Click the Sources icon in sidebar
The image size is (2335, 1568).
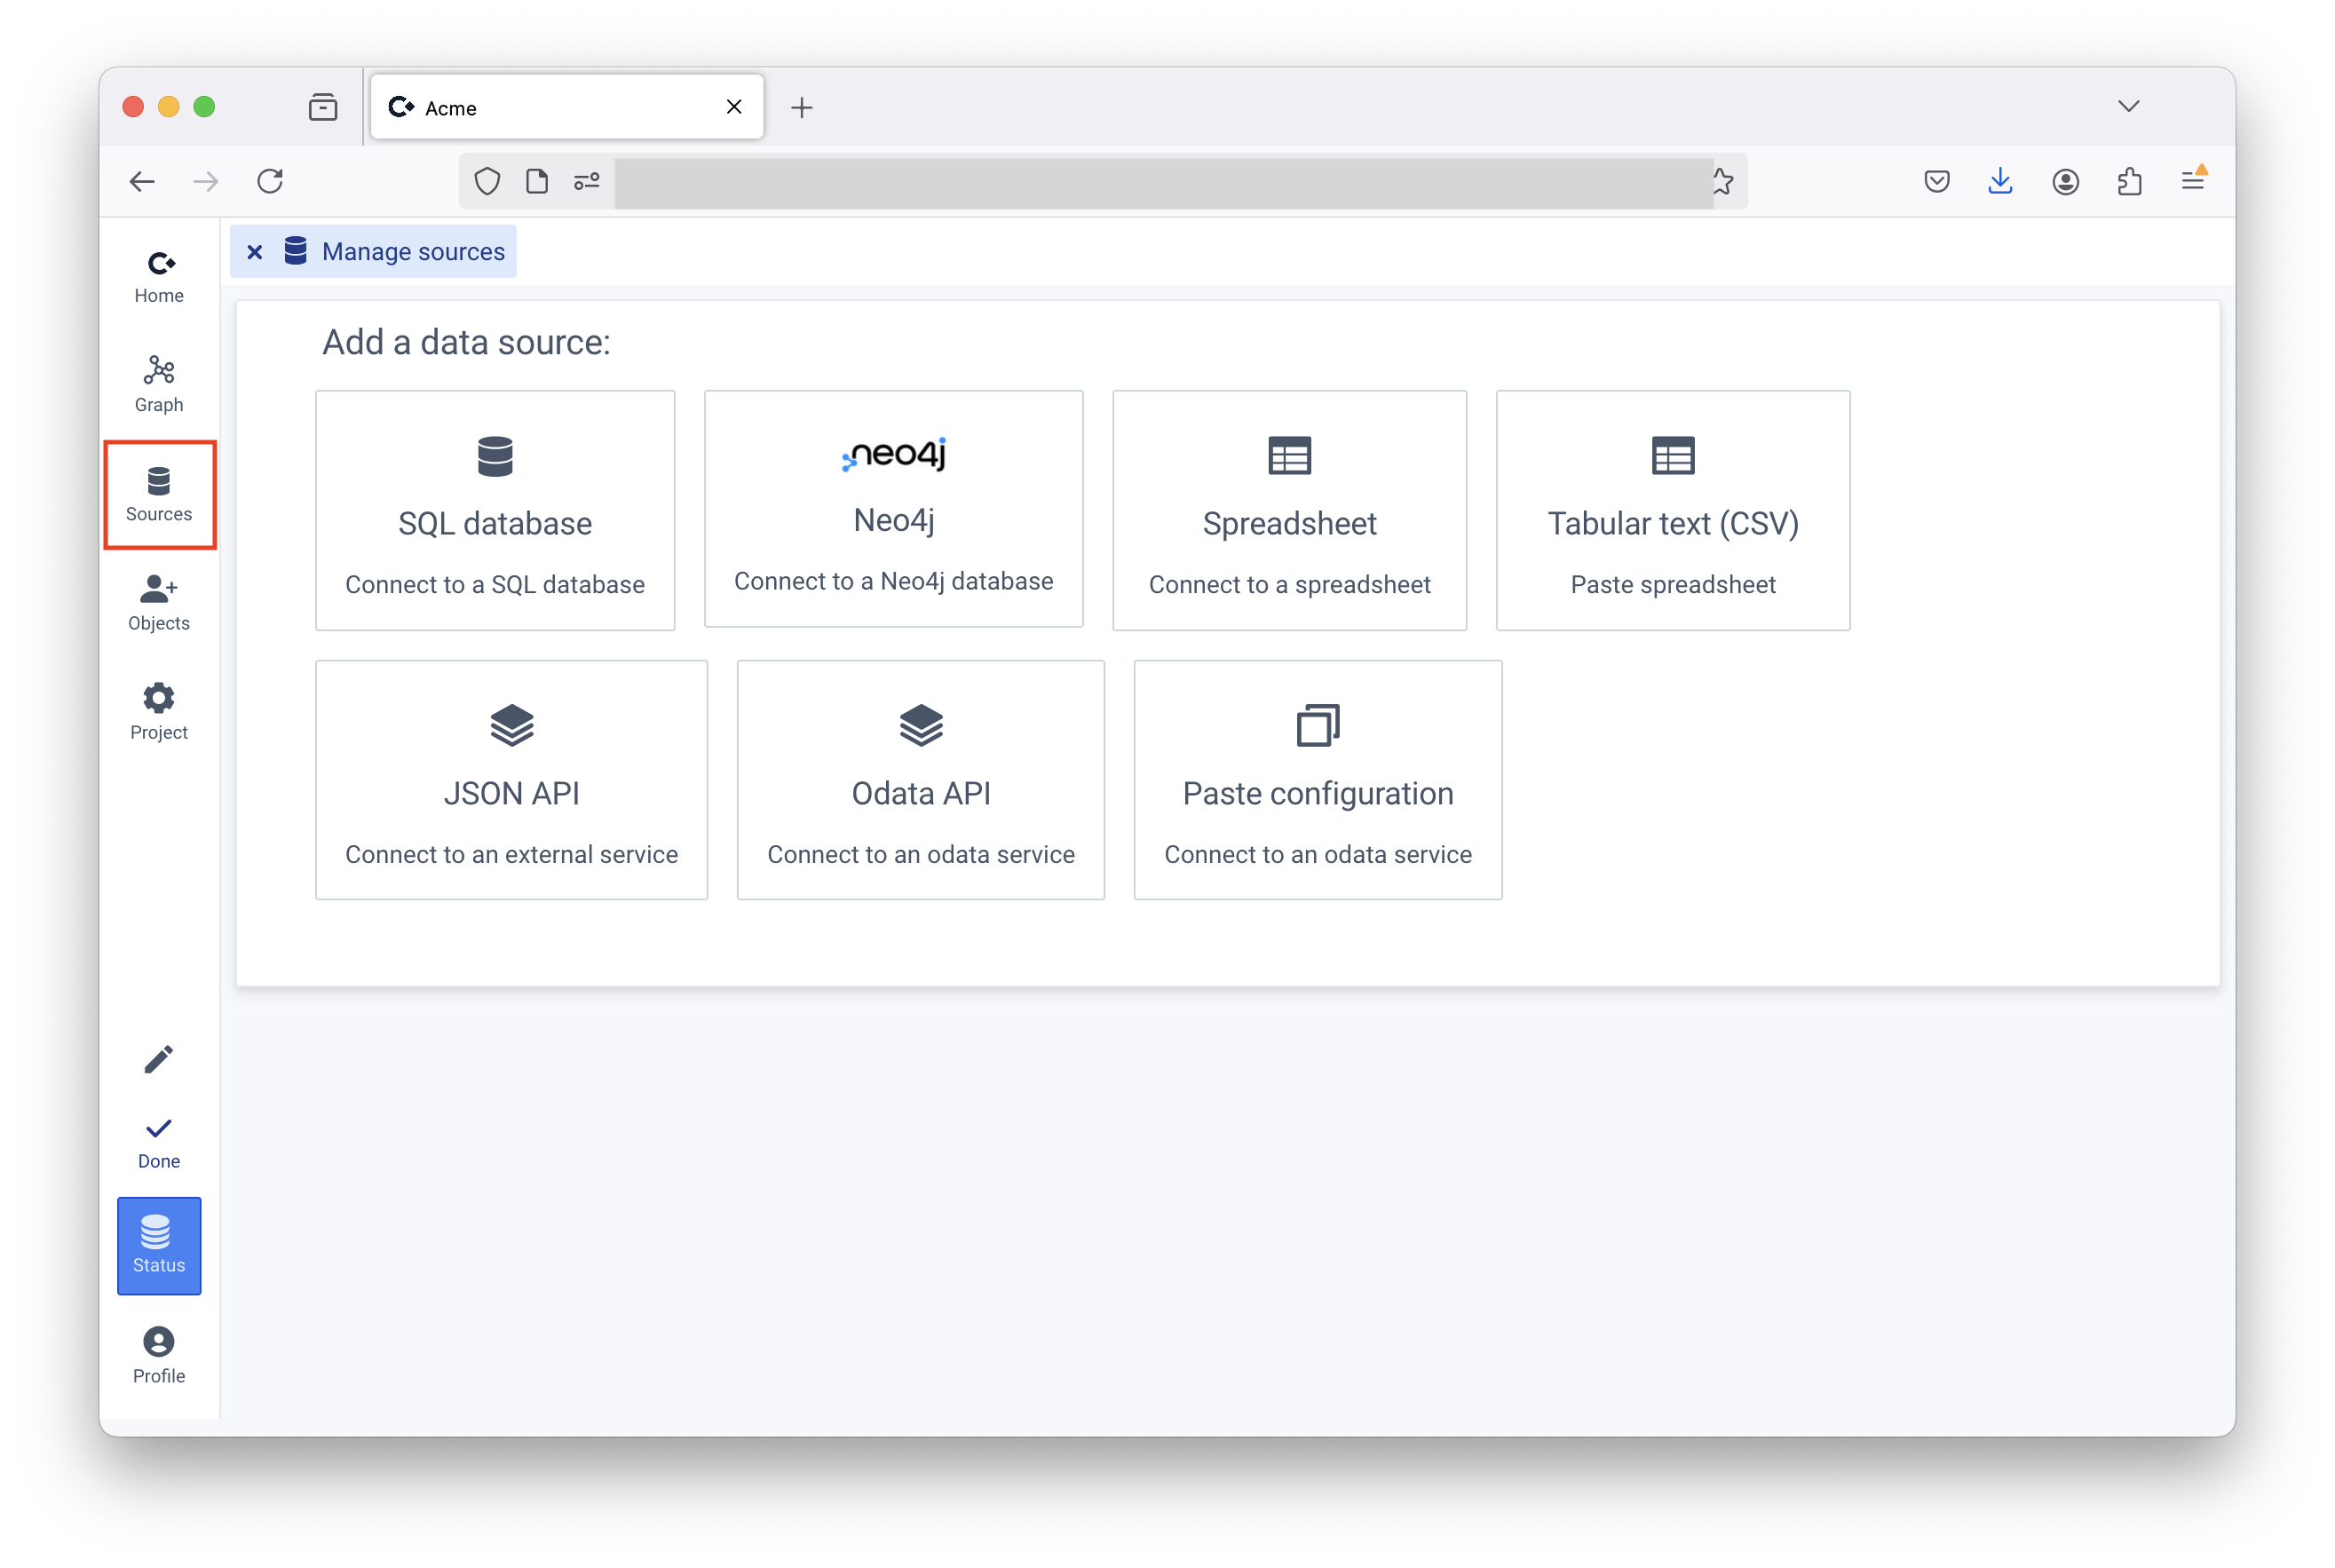pyautogui.click(x=159, y=481)
